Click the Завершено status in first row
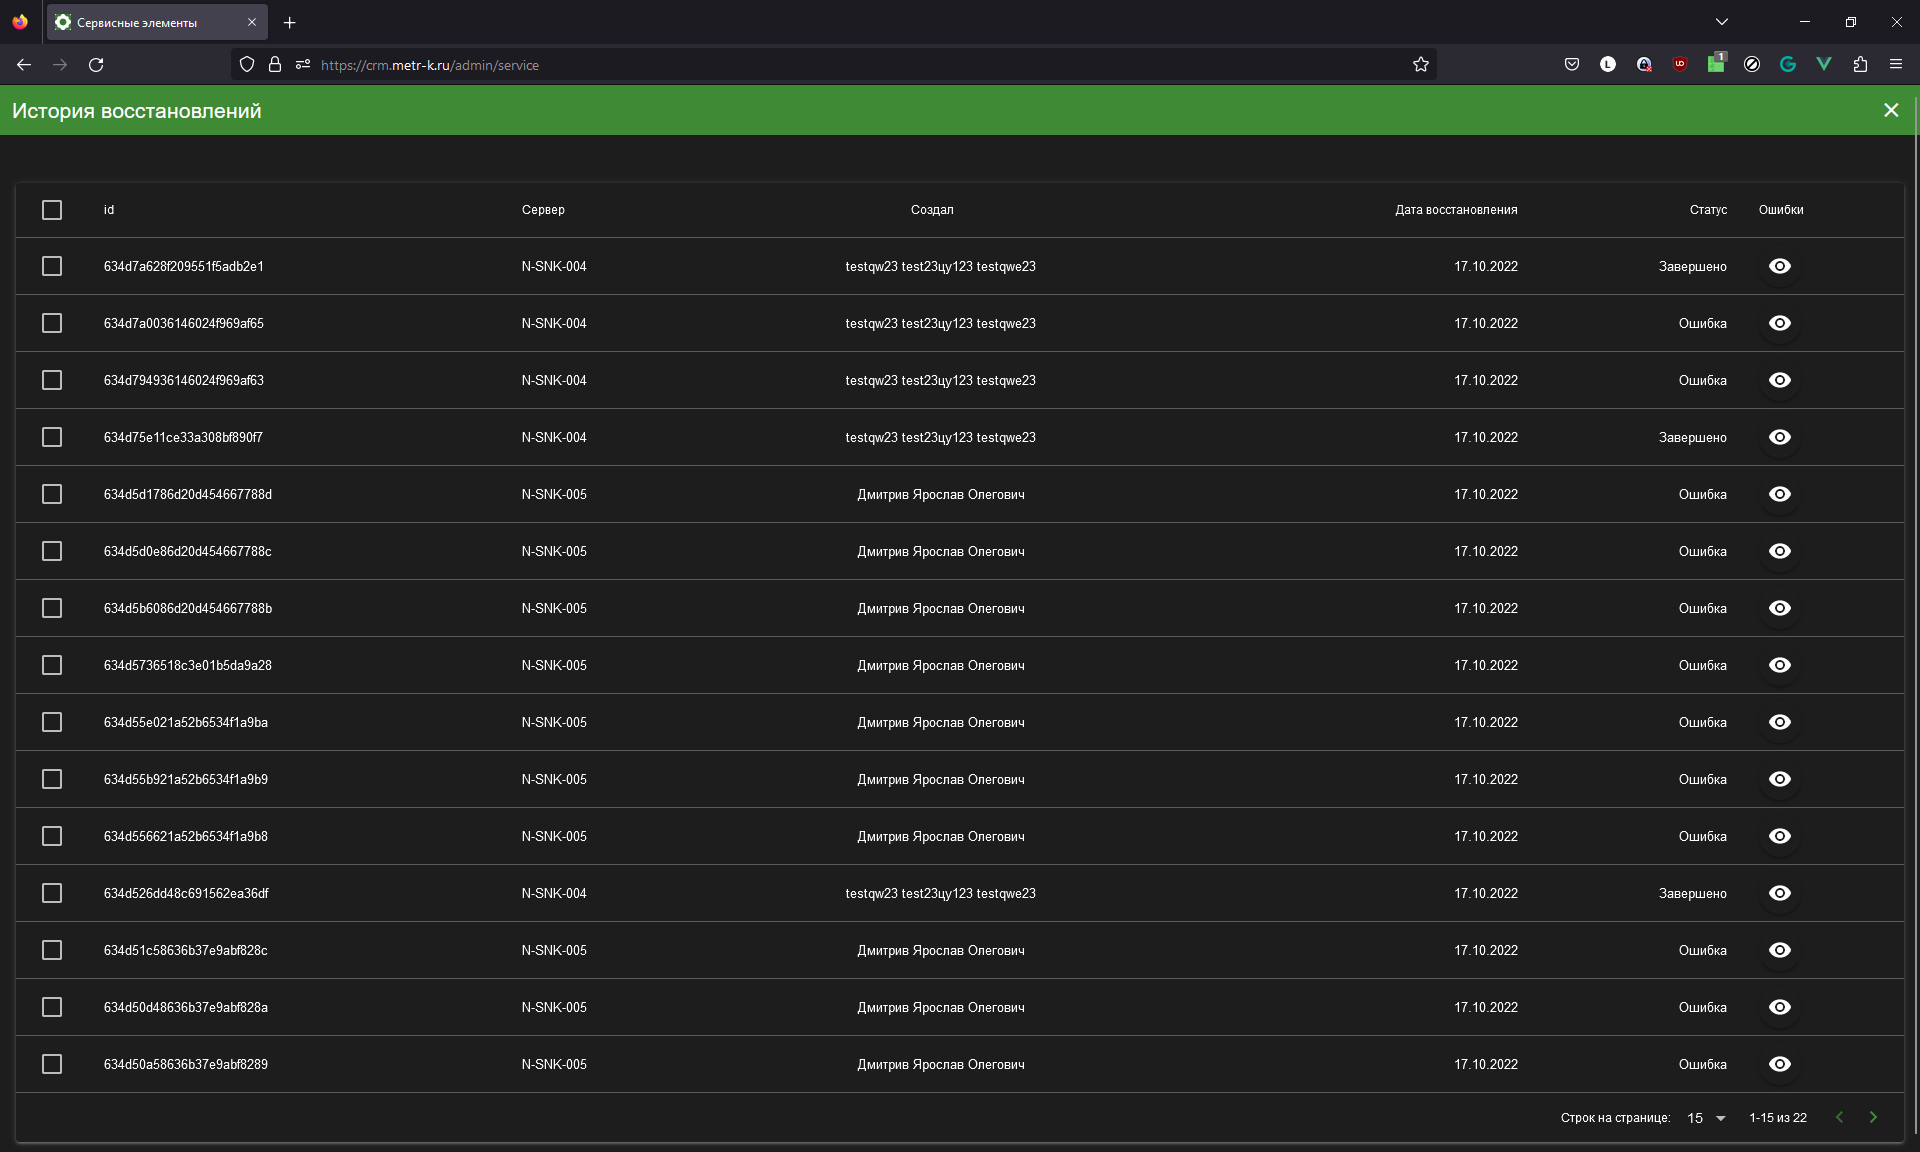Screen dimensions: 1920x1152 coord(1692,266)
